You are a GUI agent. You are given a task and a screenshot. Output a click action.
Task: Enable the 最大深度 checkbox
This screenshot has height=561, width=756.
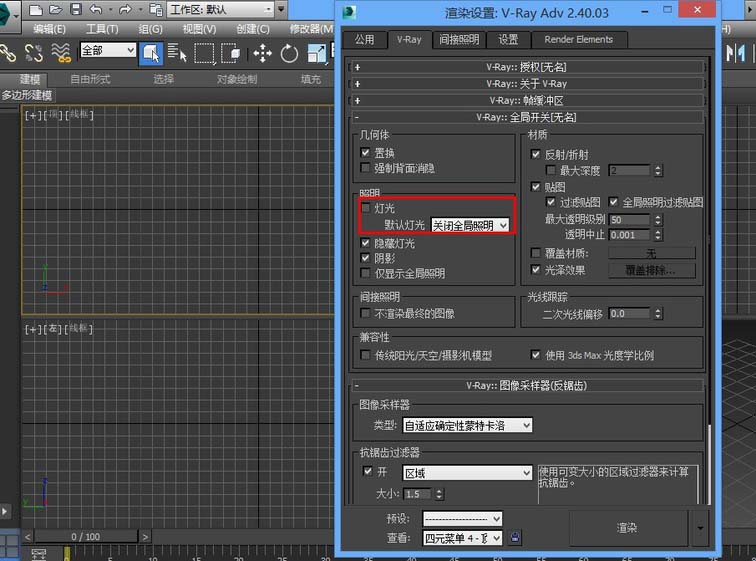point(550,170)
